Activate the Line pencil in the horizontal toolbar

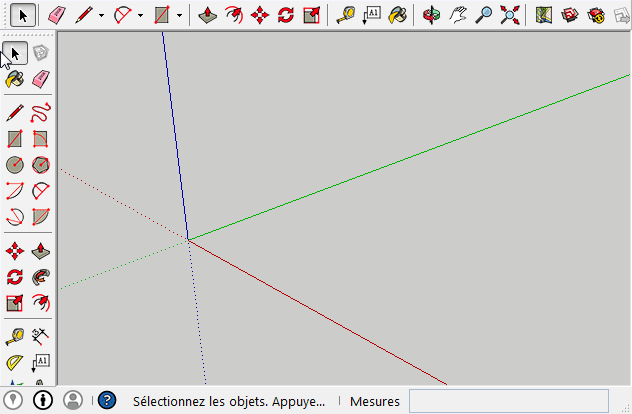click(x=84, y=15)
